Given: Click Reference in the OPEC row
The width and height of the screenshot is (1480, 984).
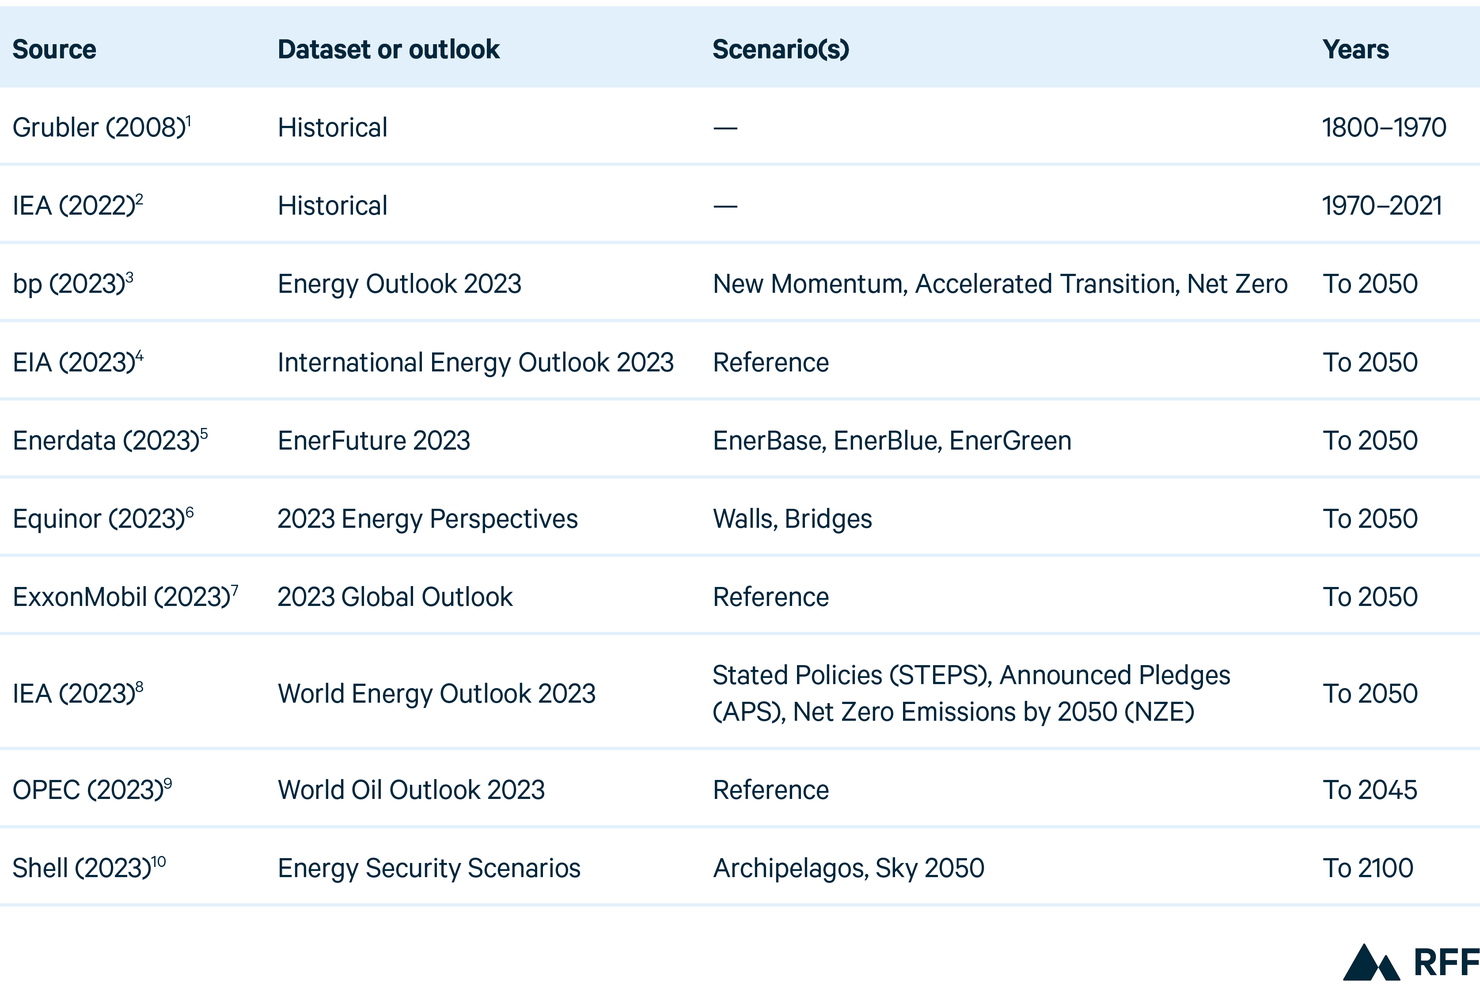Looking at the screenshot, I should [770, 789].
